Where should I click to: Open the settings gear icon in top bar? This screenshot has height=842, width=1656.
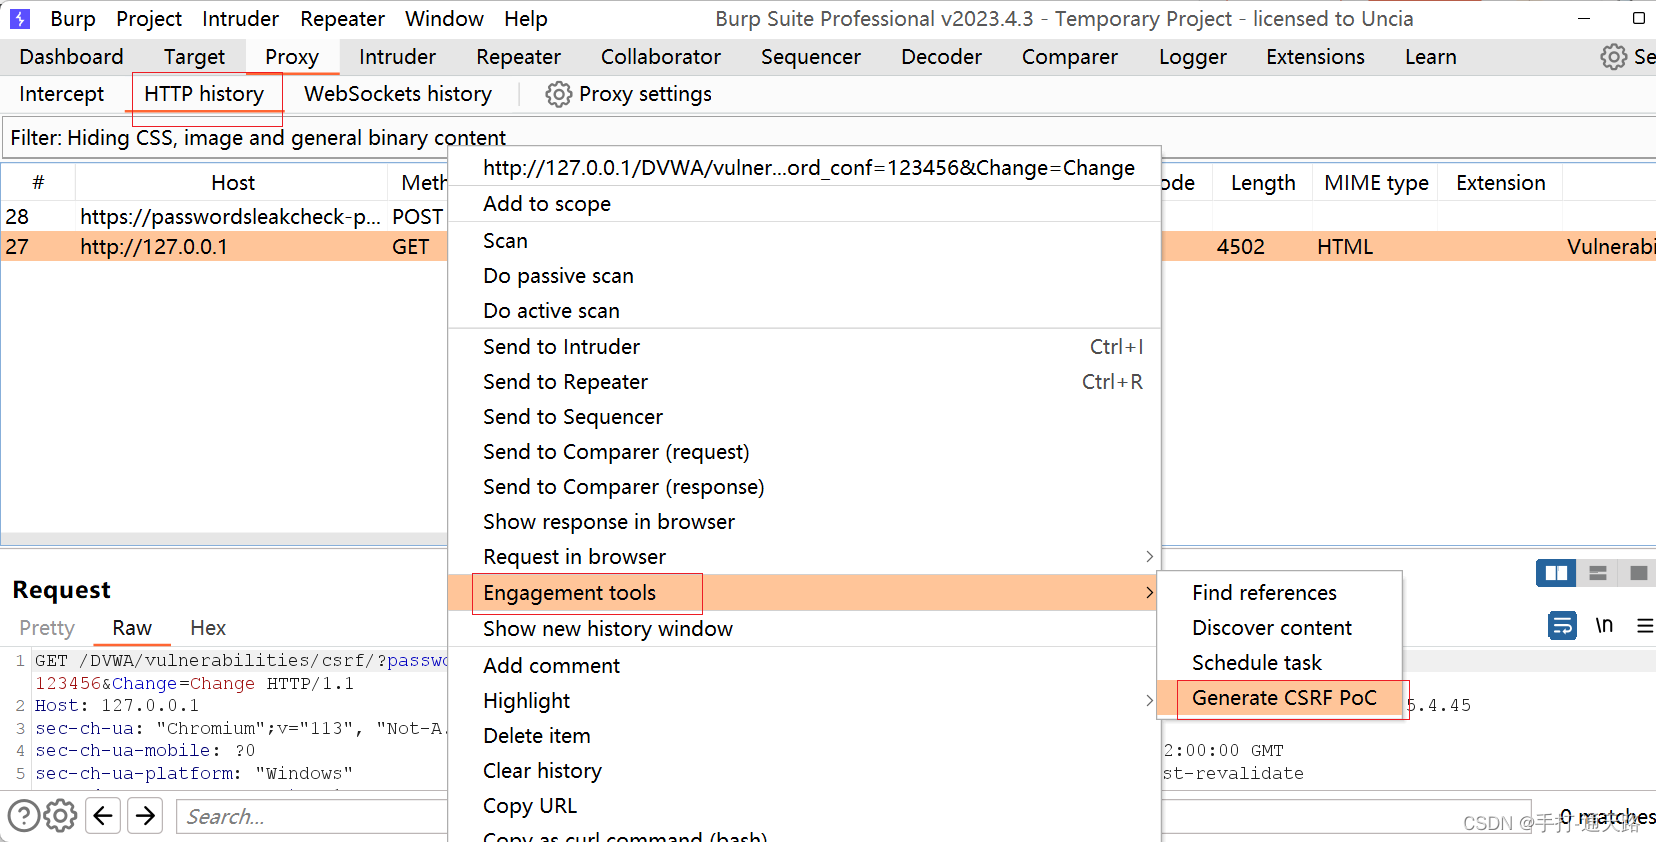(x=1613, y=57)
